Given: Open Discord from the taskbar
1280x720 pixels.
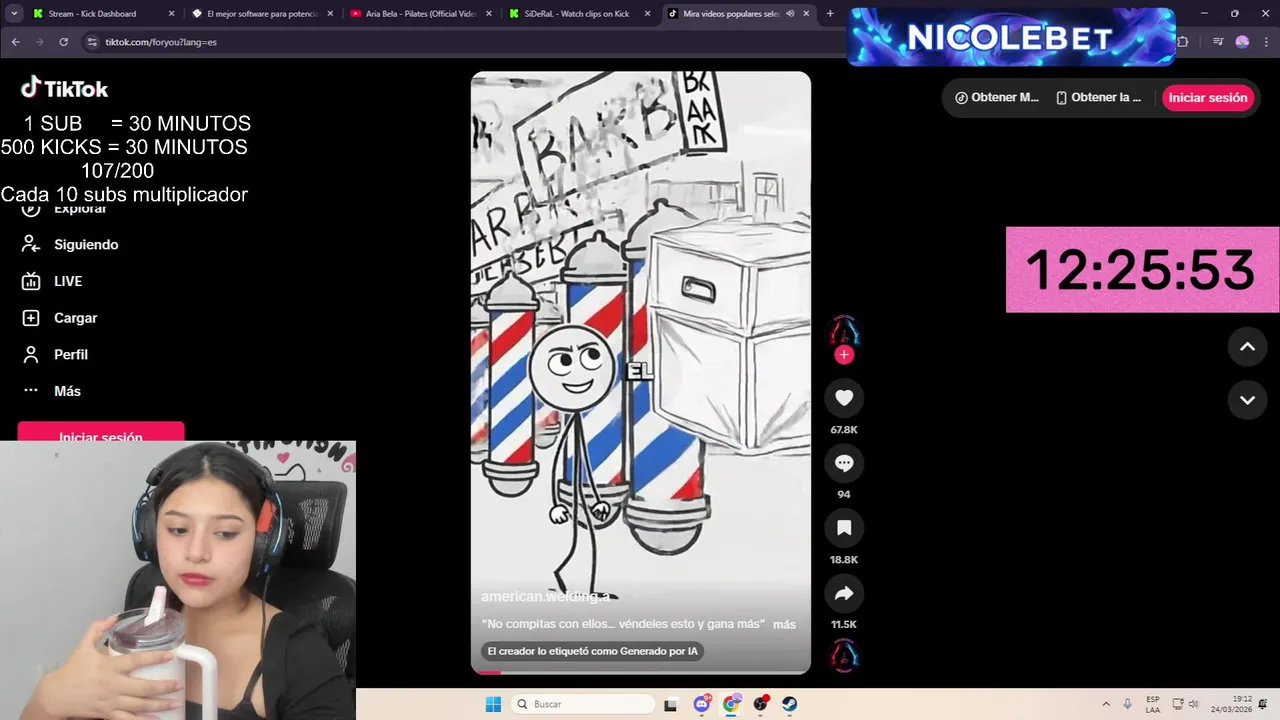Looking at the screenshot, I should coord(702,704).
